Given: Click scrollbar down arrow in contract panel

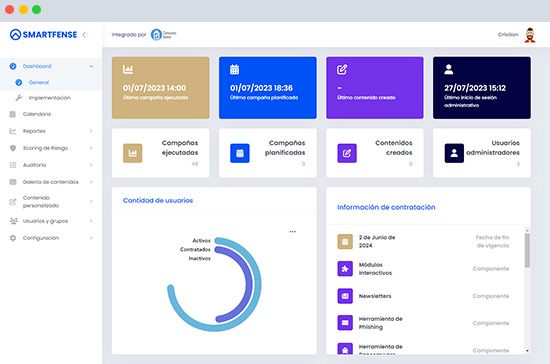Looking at the screenshot, I should [527, 351].
